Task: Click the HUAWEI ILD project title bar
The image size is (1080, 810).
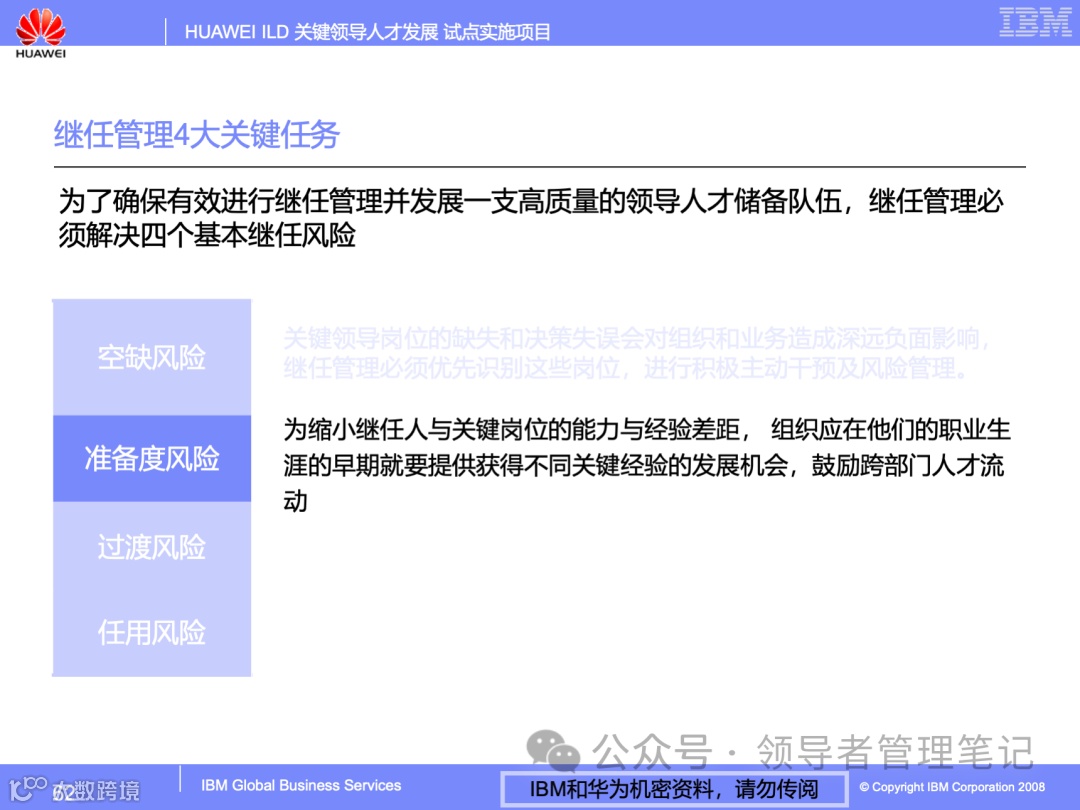Action: (370, 32)
